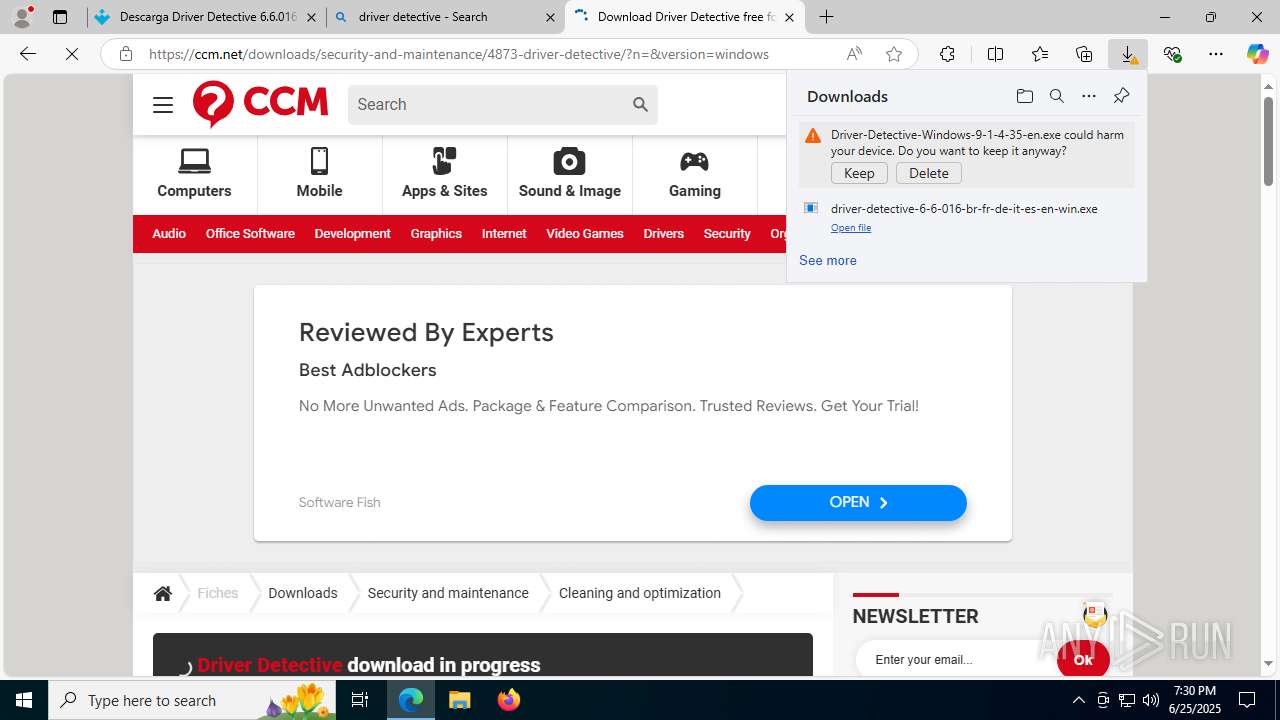Click Security and maintenance breadcrumb
Screen dimensions: 1280x720
(448, 593)
